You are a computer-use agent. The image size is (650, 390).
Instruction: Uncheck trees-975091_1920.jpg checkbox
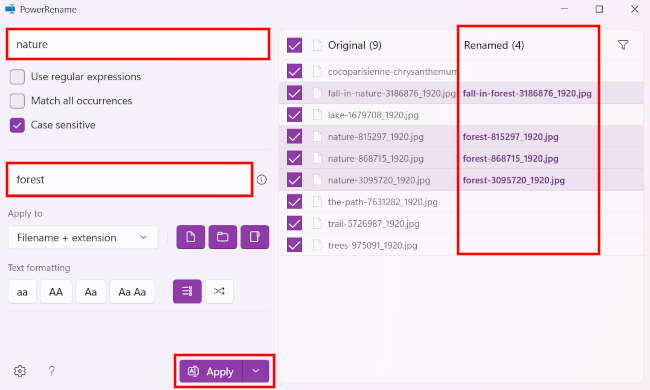click(294, 245)
